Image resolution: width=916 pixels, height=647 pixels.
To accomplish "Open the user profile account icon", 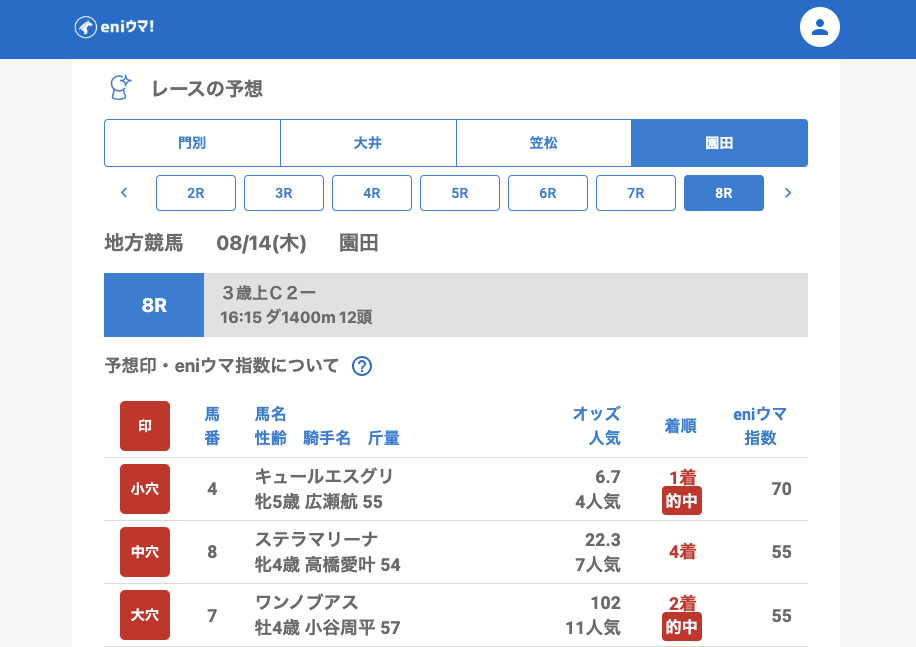I will click(819, 27).
